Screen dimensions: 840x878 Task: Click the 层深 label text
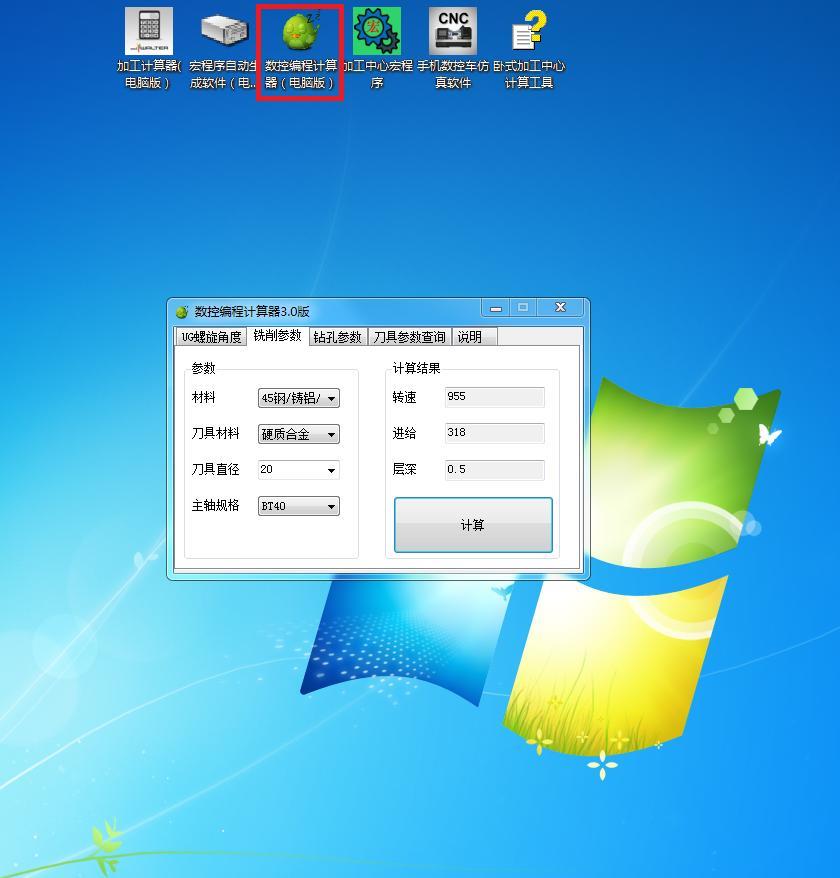pyautogui.click(x=404, y=469)
